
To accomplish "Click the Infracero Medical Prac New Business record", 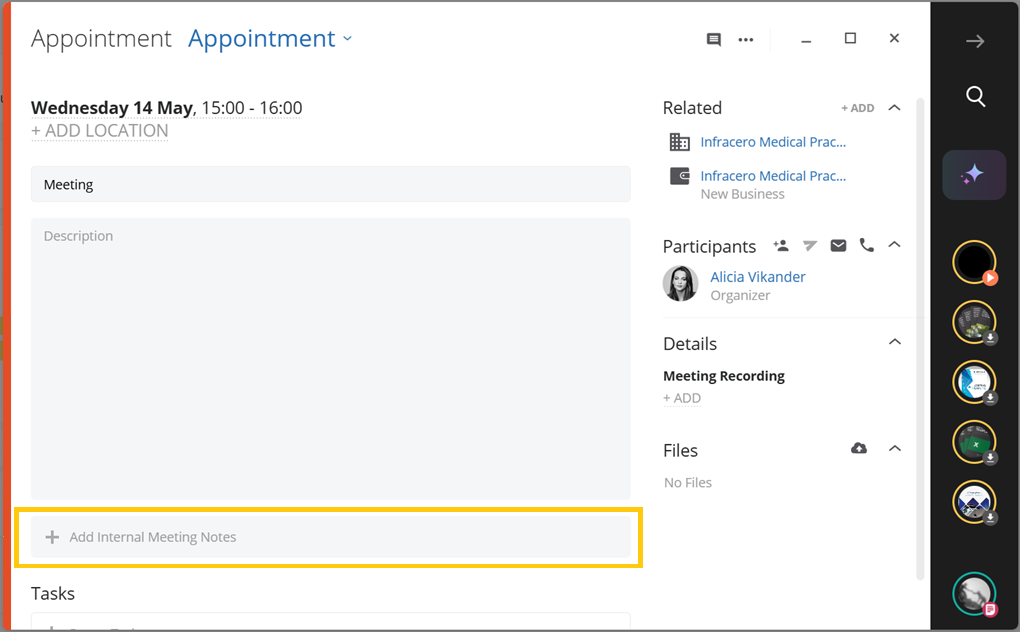I will [x=775, y=175].
